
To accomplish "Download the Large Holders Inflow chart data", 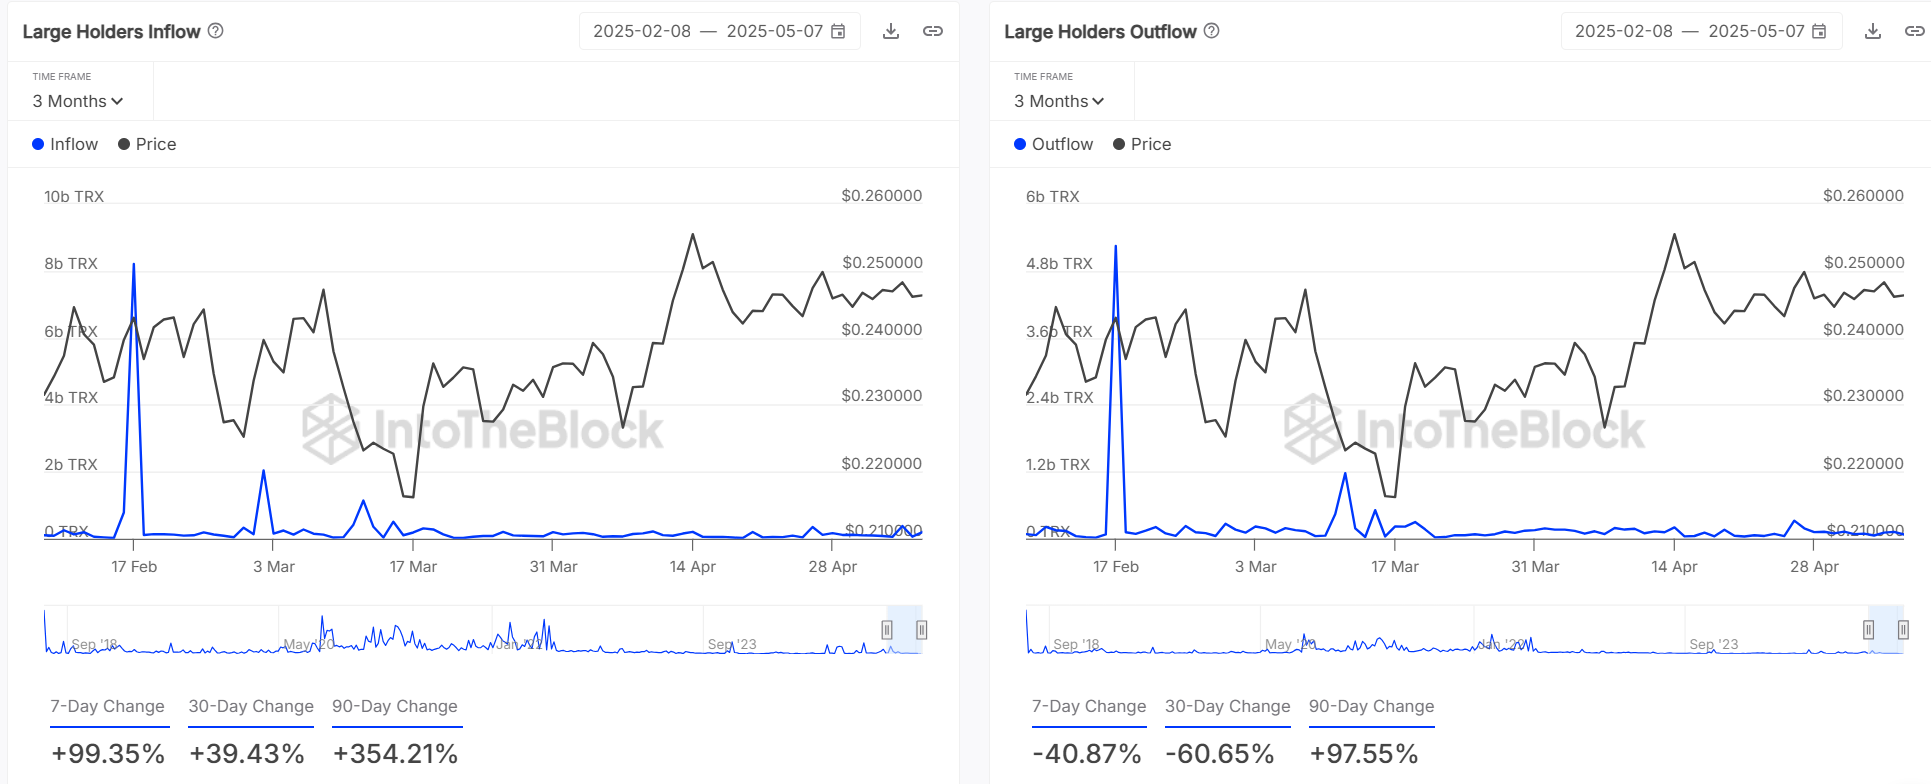I will (x=891, y=31).
